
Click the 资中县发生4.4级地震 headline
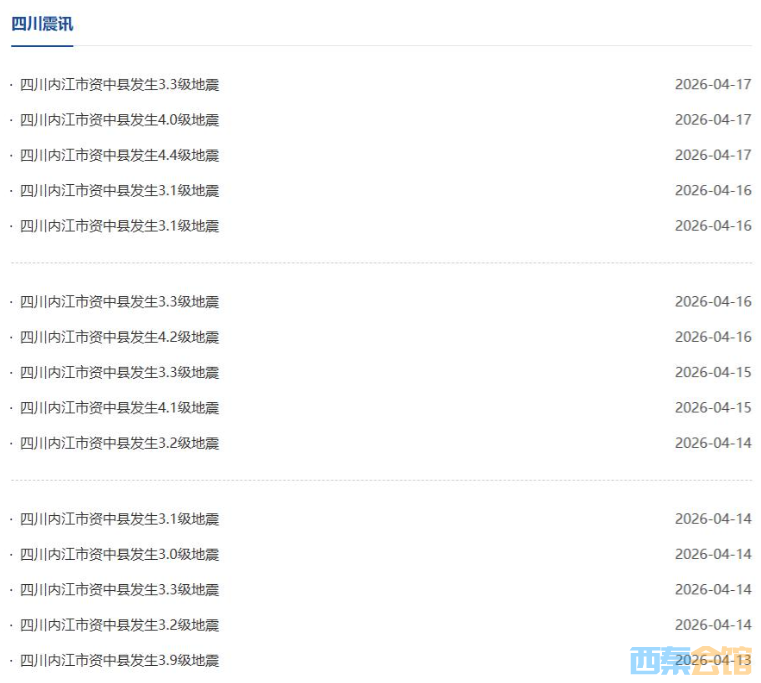[x=119, y=155]
